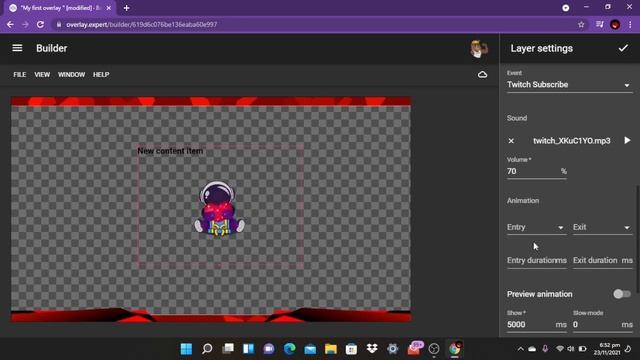
Task: Remove the twitch_XKuC1YO.mp3 sound file
Action: coord(511,141)
